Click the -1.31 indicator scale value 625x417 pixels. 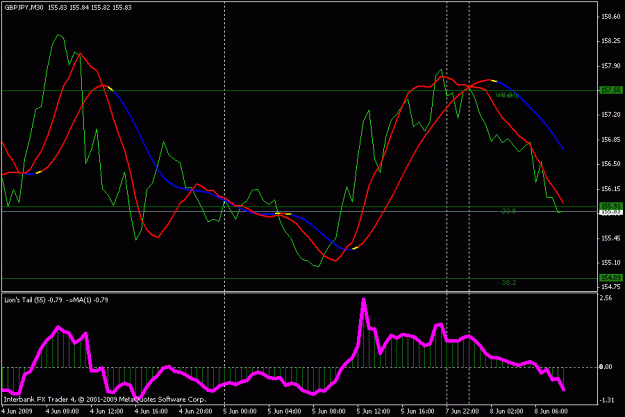click(x=607, y=400)
